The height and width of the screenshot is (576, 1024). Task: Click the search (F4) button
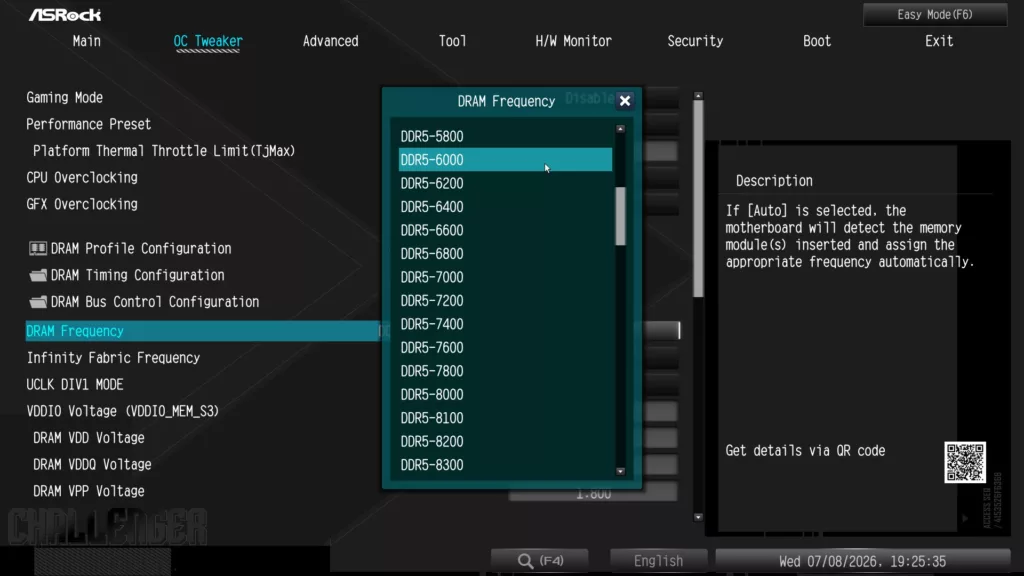539,561
